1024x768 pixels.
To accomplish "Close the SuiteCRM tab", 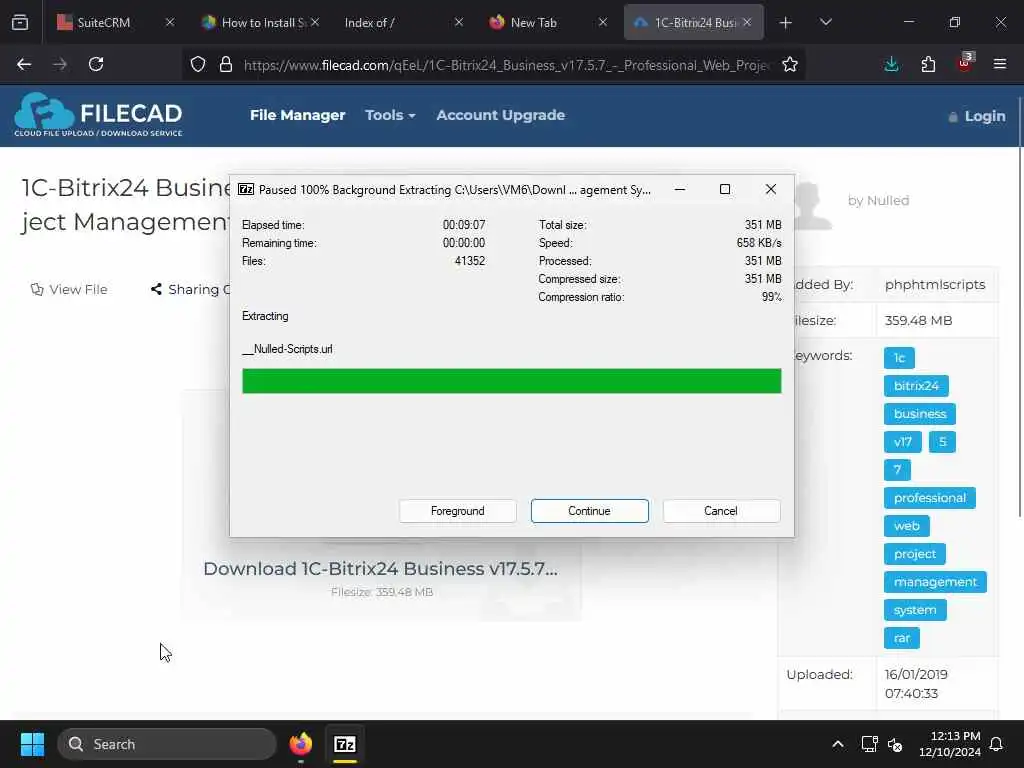I will [170, 22].
